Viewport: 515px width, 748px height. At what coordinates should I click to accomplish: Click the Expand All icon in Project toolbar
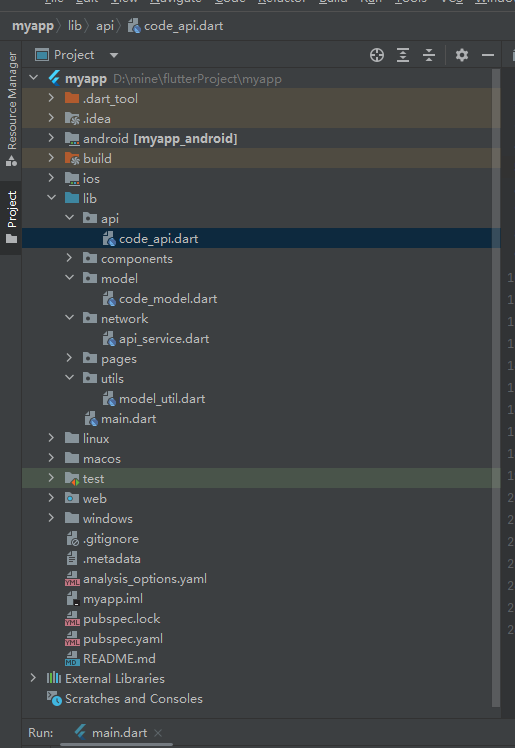click(x=403, y=55)
